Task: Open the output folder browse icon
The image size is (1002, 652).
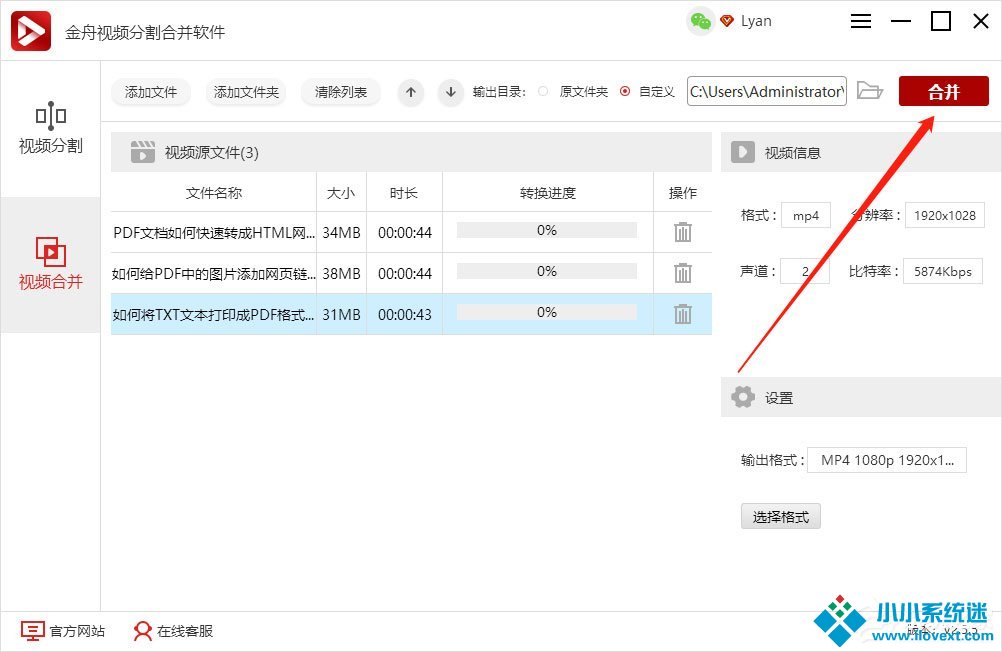Action: click(870, 91)
